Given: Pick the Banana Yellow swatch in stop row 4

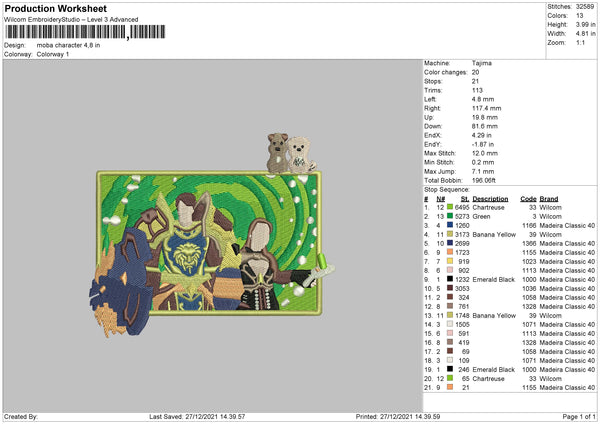Looking at the screenshot, I should coord(450,235).
